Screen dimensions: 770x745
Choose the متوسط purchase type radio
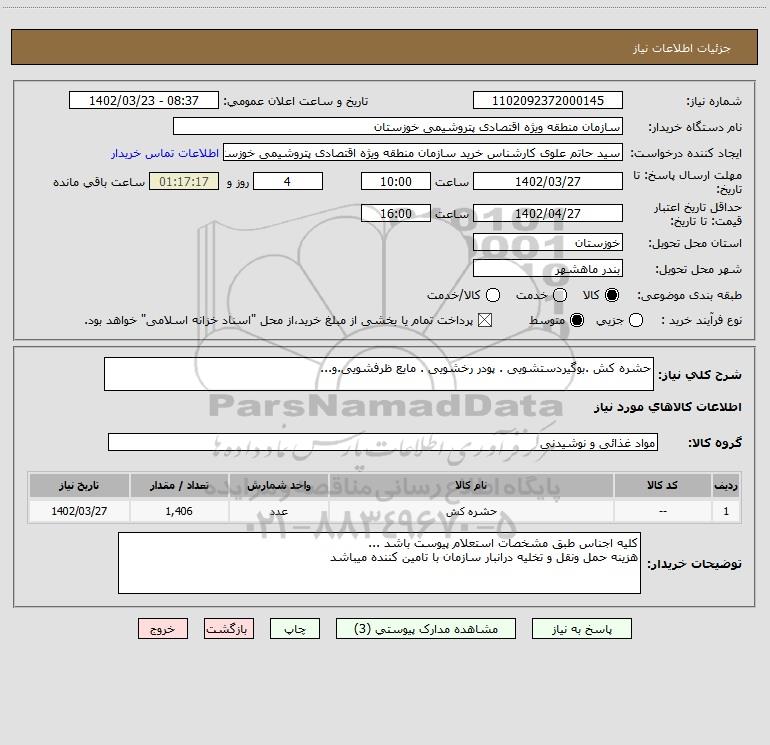click(577, 320)
